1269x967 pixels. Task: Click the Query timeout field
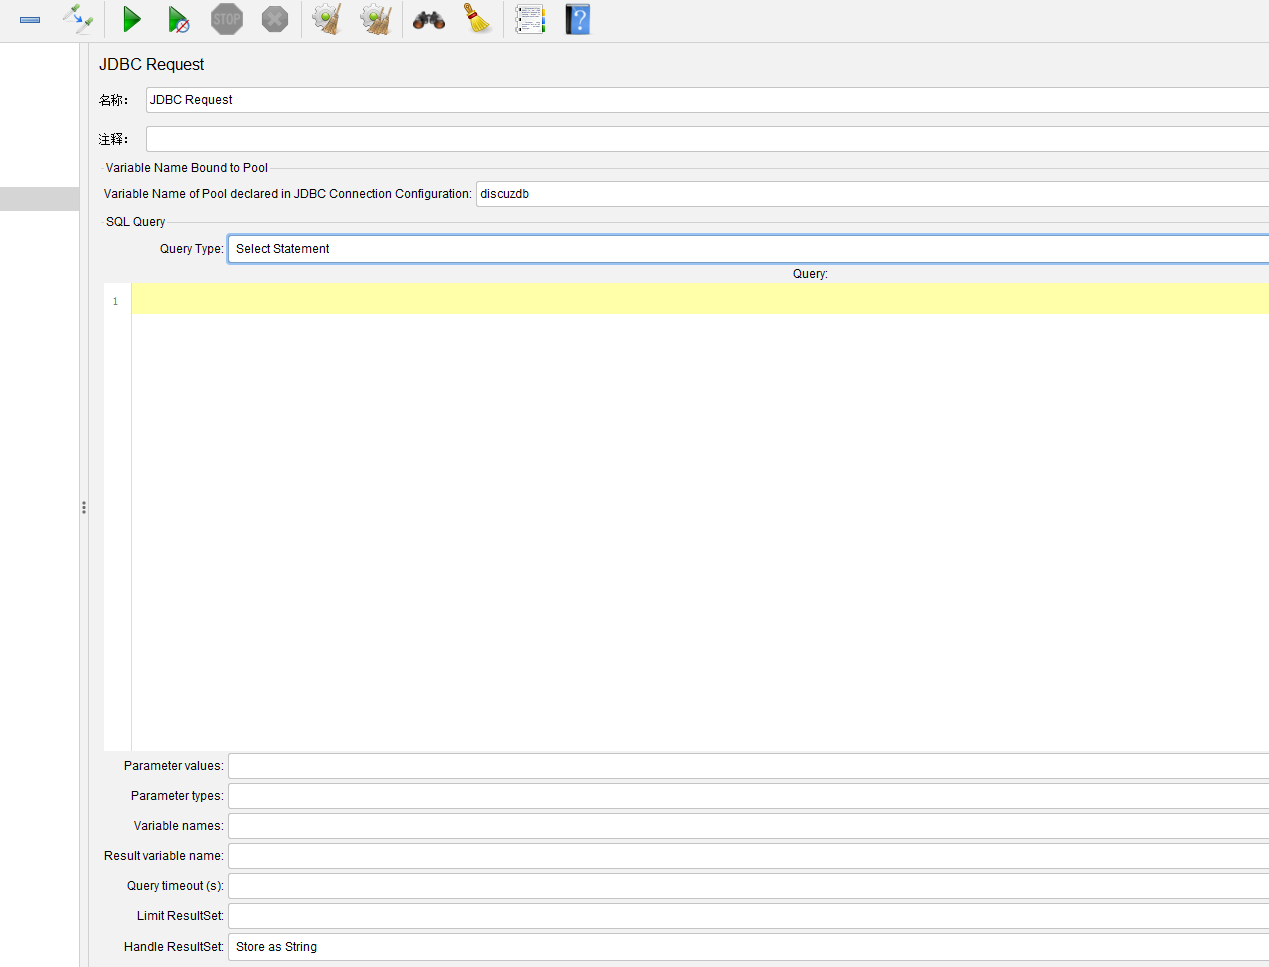pyautogui.click(x=748, y=886)
